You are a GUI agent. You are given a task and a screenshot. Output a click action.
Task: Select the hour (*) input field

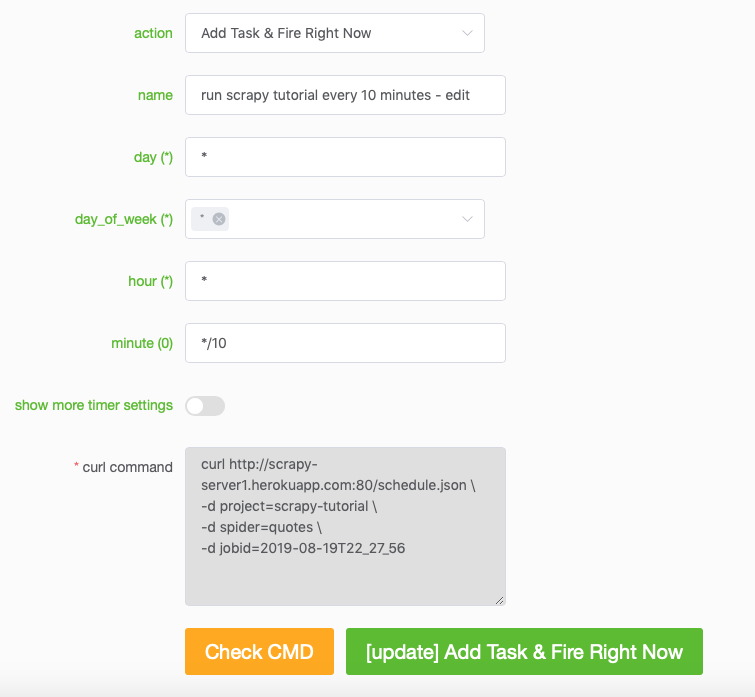click(345, 281)
